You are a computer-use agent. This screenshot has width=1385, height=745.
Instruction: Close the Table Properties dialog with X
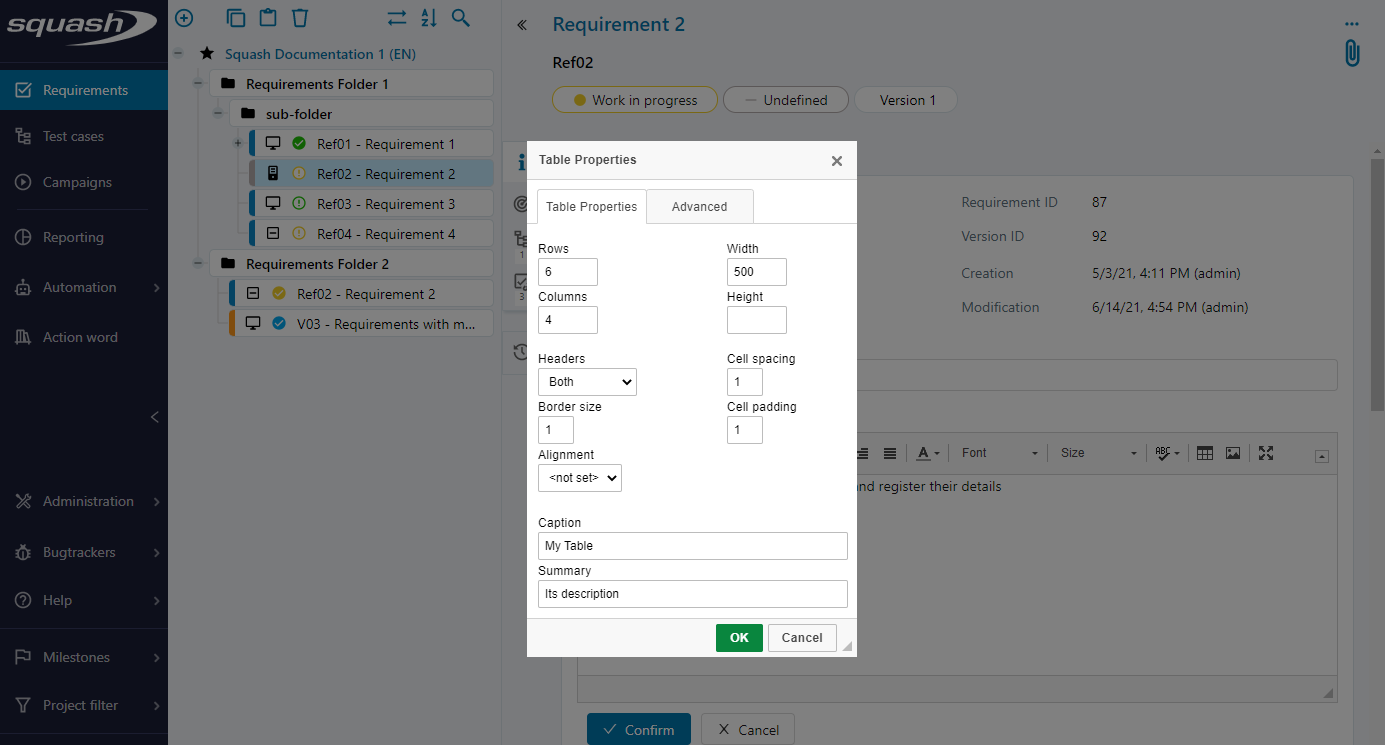[837, 161]
